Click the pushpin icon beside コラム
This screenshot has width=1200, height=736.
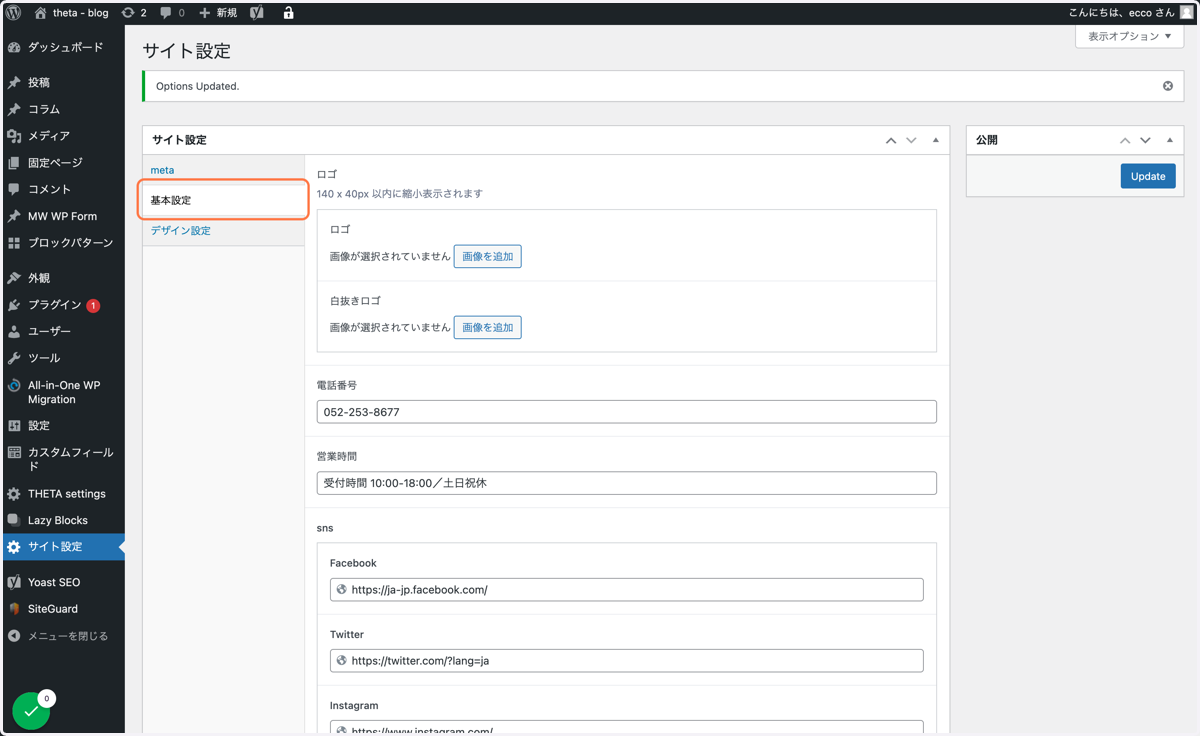click(x=14, y=109)
